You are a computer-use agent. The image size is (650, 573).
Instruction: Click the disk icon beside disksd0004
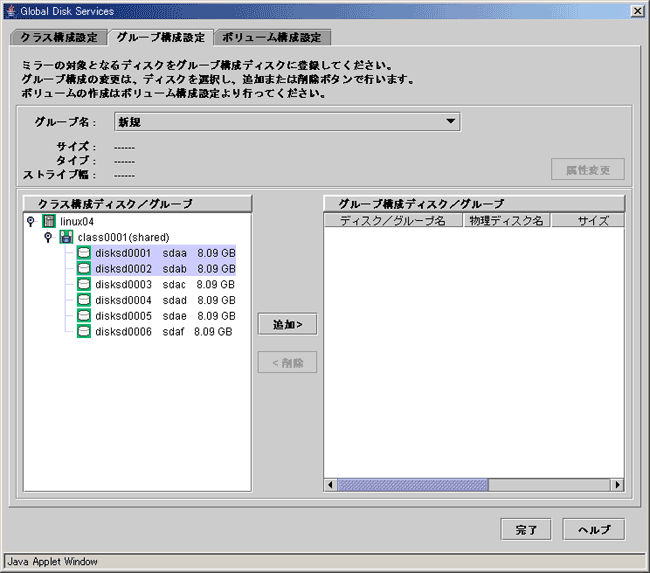click(x=84, y=300)
